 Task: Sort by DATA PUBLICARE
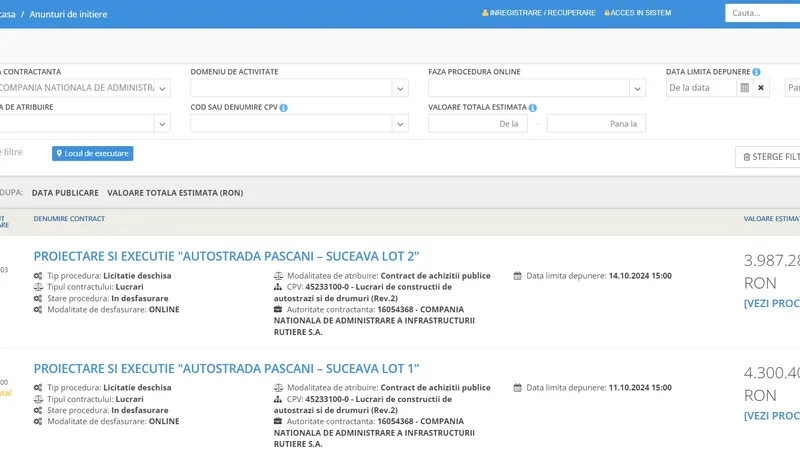65,193
